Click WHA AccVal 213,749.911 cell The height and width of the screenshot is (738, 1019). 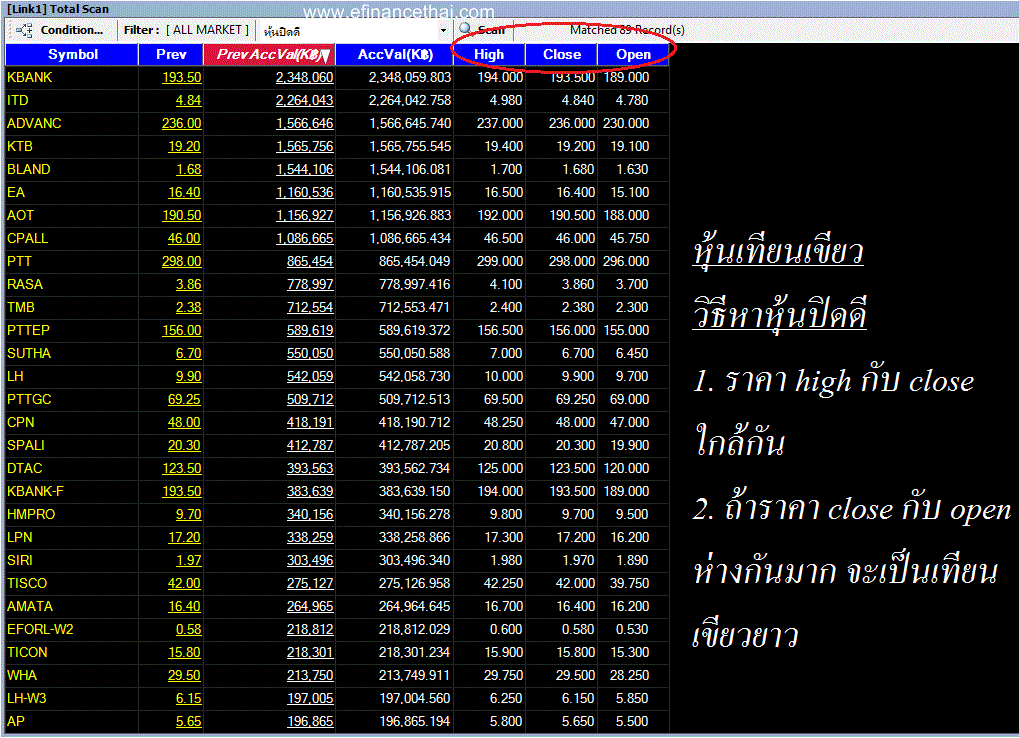click(x=414, y=676)
